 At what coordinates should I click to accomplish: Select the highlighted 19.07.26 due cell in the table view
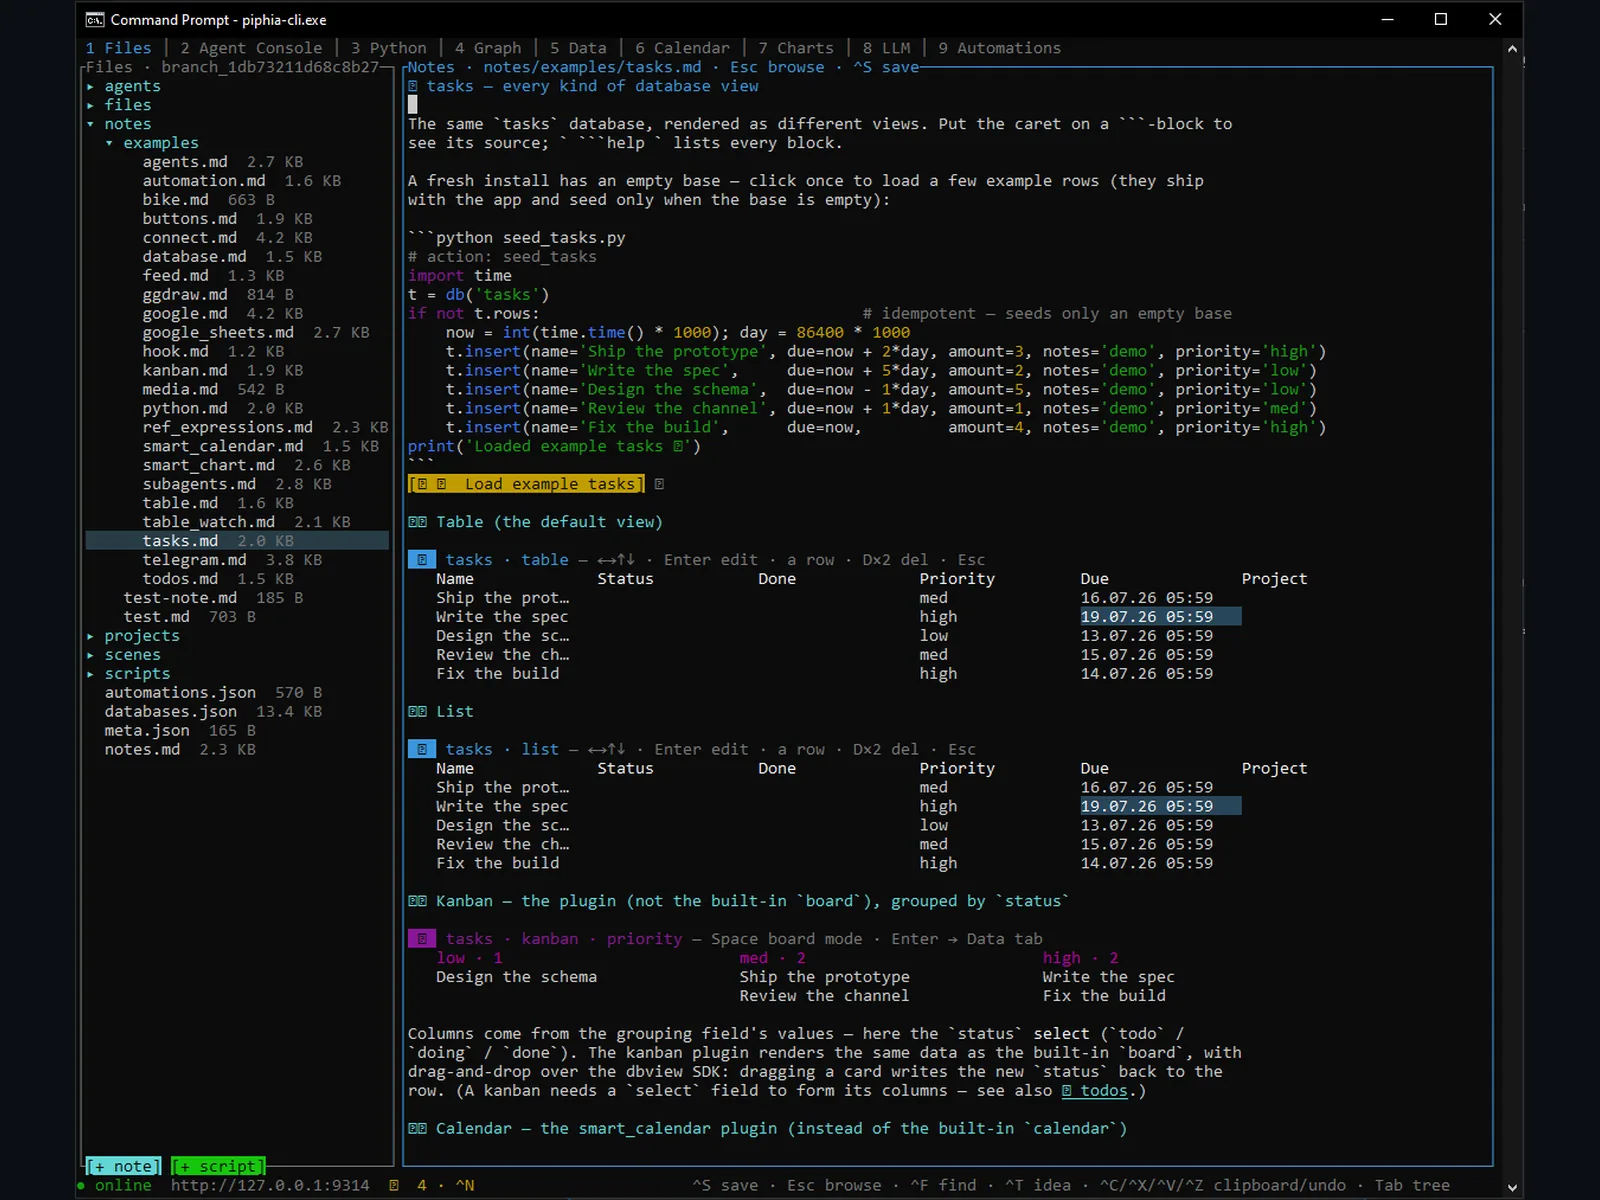pos(1160,617)
